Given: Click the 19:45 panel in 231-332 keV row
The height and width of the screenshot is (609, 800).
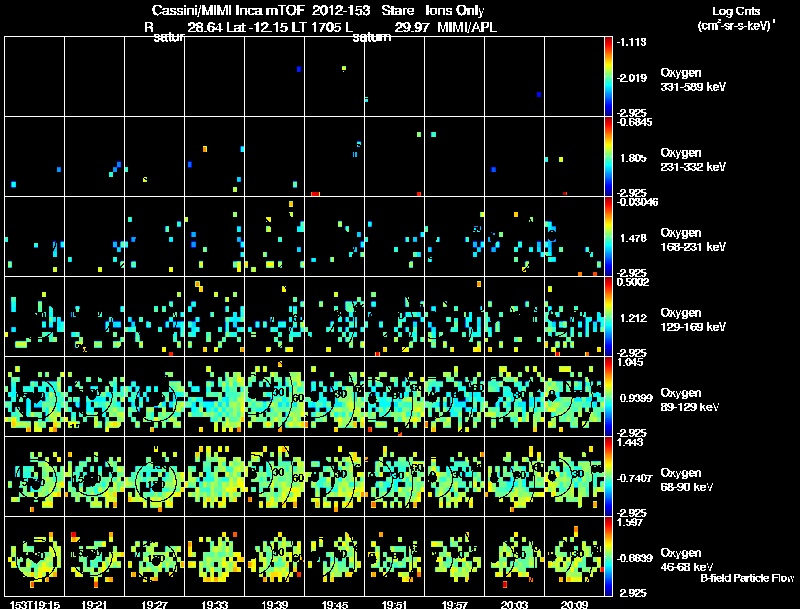Looking at the screenshot, I should click(335, 157).
